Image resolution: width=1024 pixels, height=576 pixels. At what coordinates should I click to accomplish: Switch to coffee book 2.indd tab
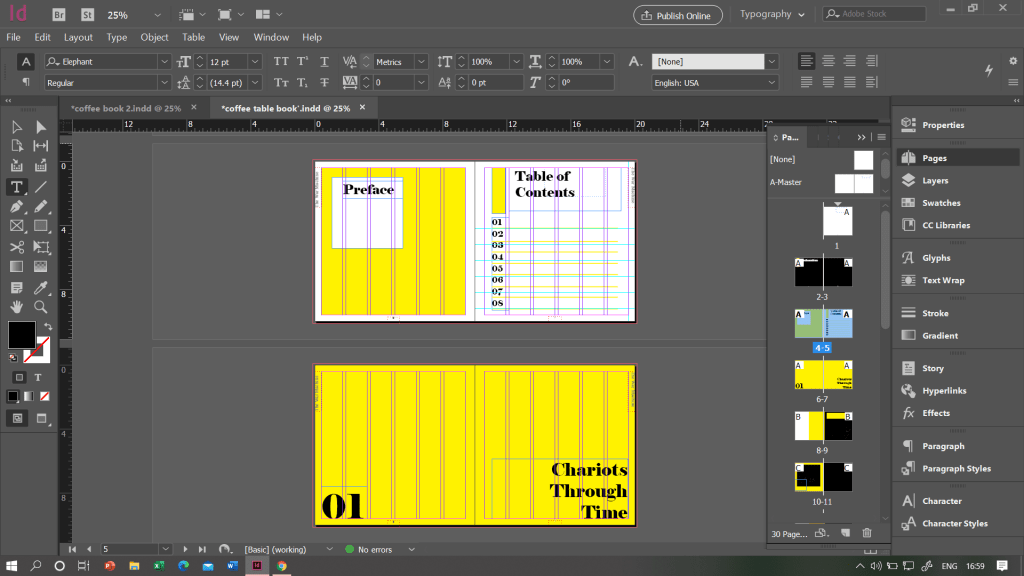[x=124, y=108]
